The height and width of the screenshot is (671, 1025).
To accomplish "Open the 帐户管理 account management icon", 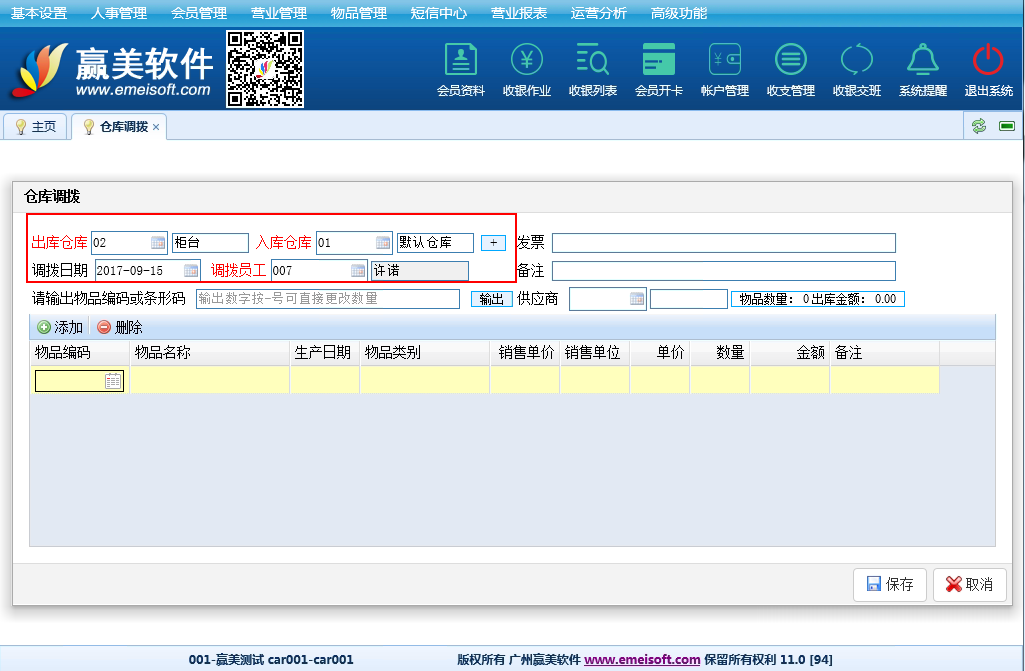I will pyautogui.click(x=725, y=61).
